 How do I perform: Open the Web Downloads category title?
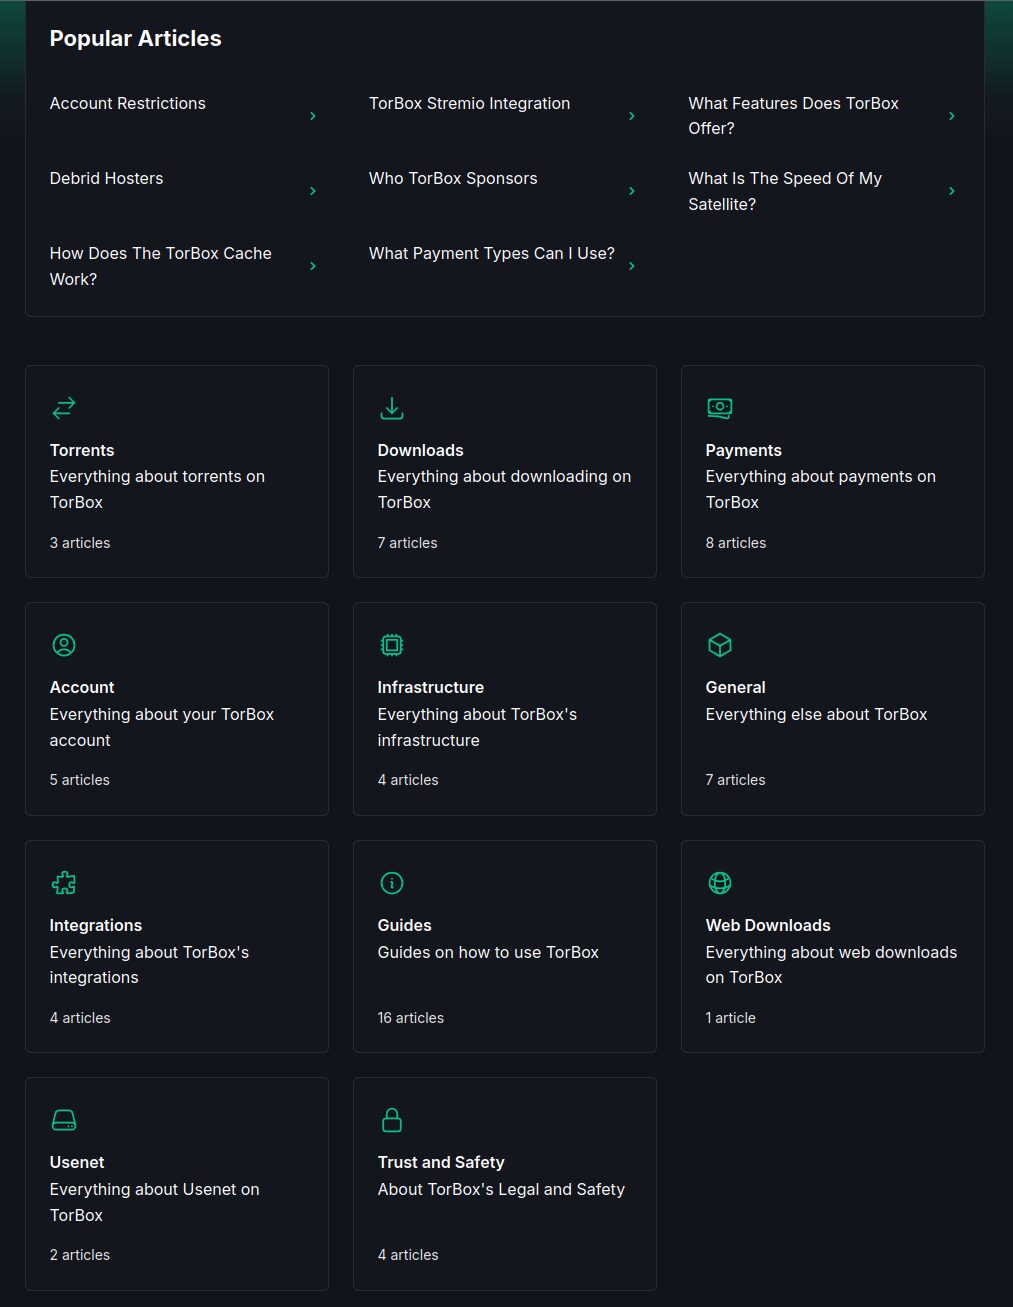[768, 925]
